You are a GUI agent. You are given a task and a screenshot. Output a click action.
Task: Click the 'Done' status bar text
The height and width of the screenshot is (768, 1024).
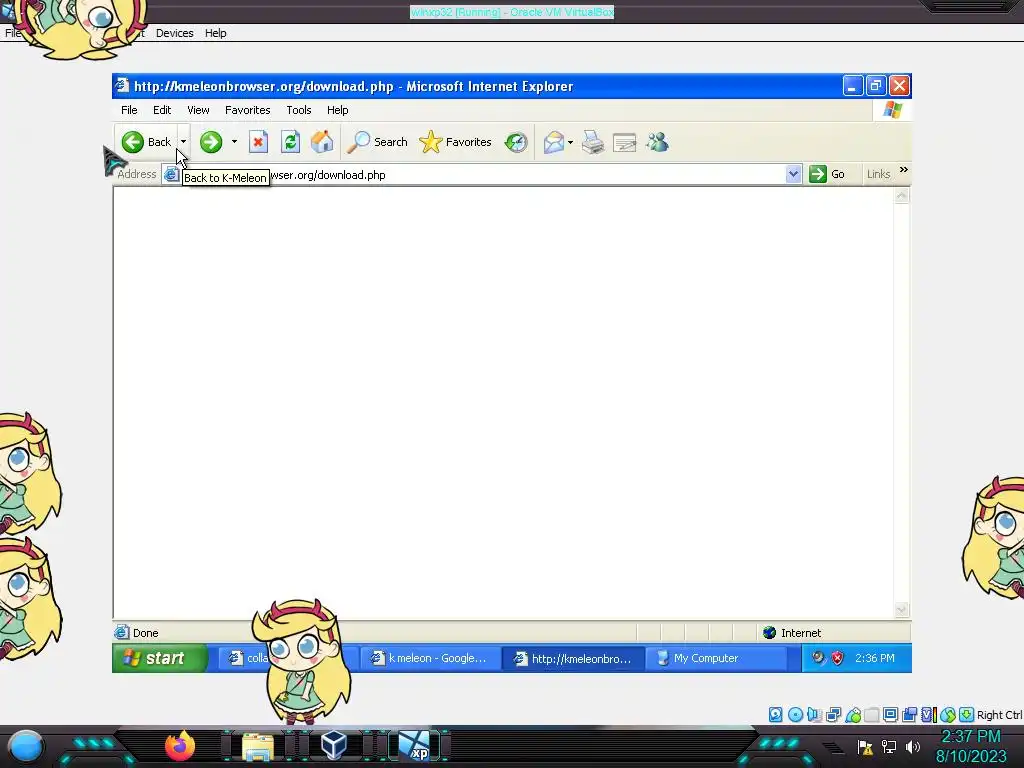click(x=146, y=633)
